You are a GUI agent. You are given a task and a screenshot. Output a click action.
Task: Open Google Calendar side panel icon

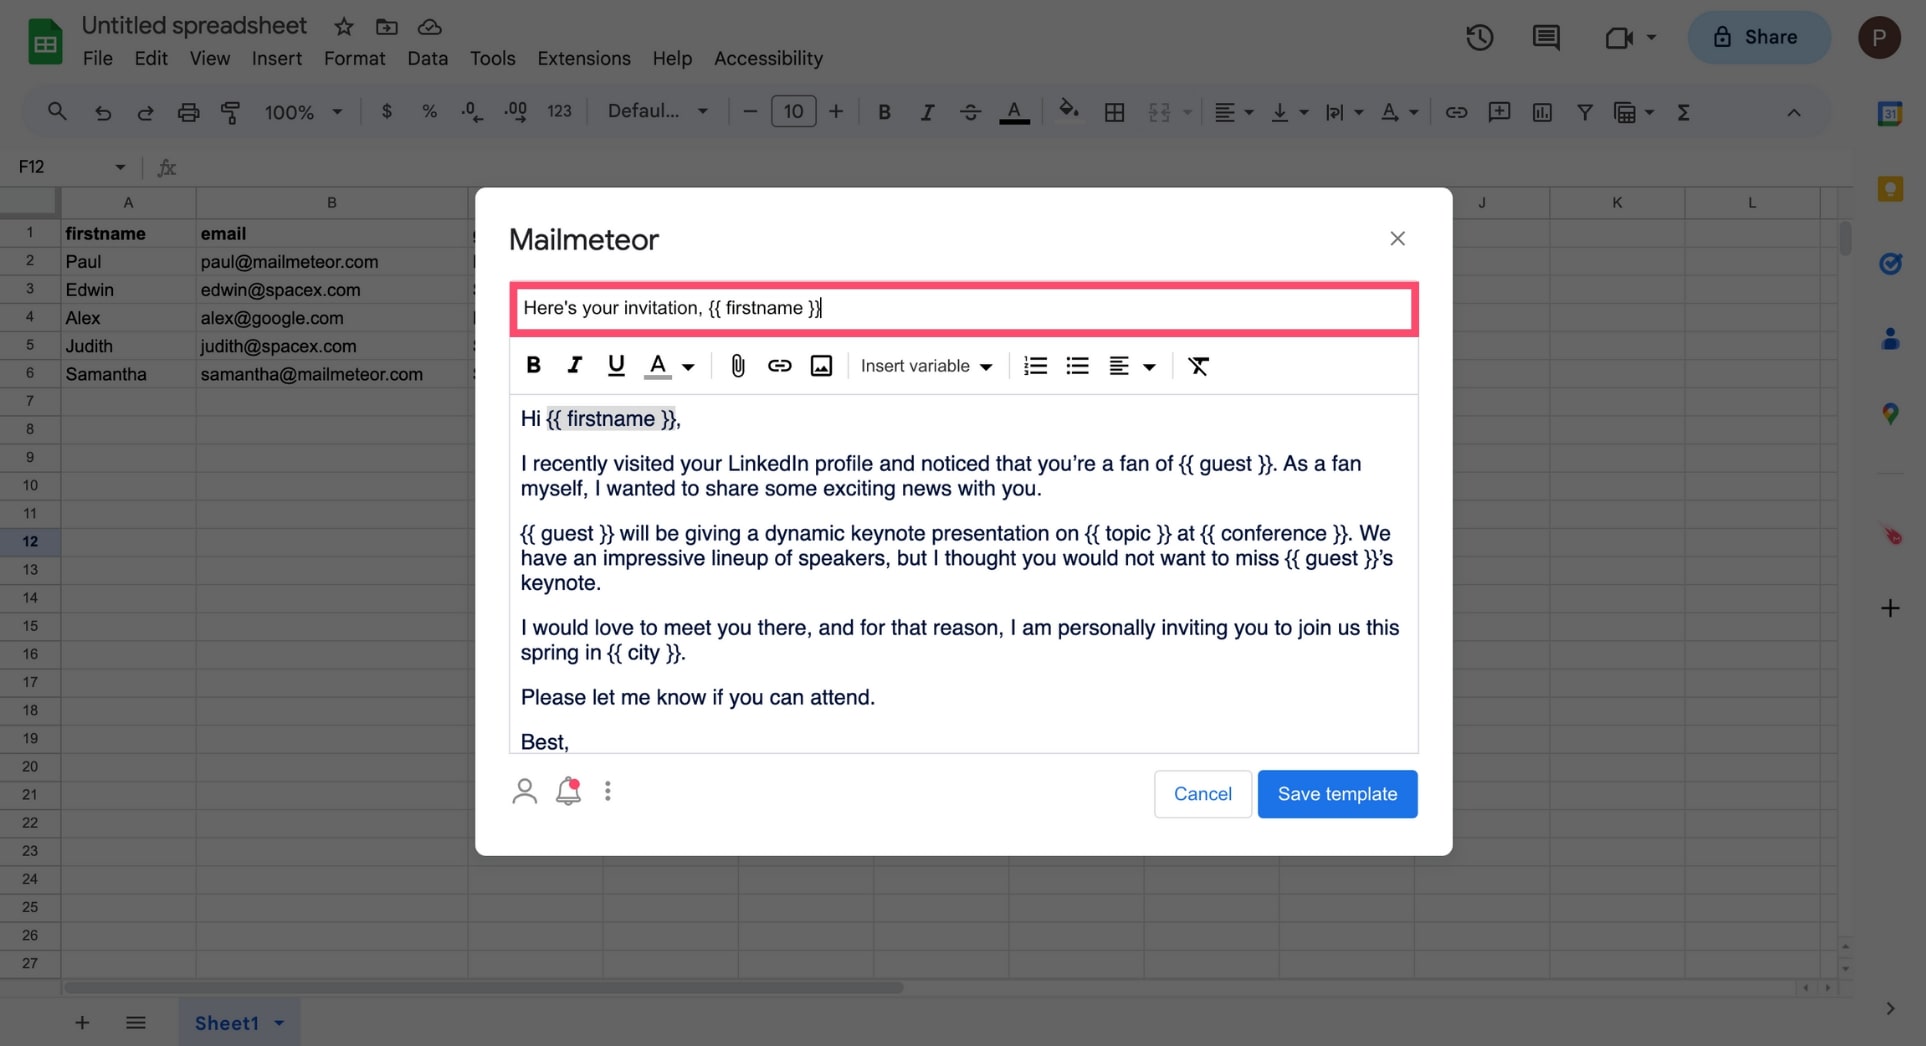pos(1890,113)
